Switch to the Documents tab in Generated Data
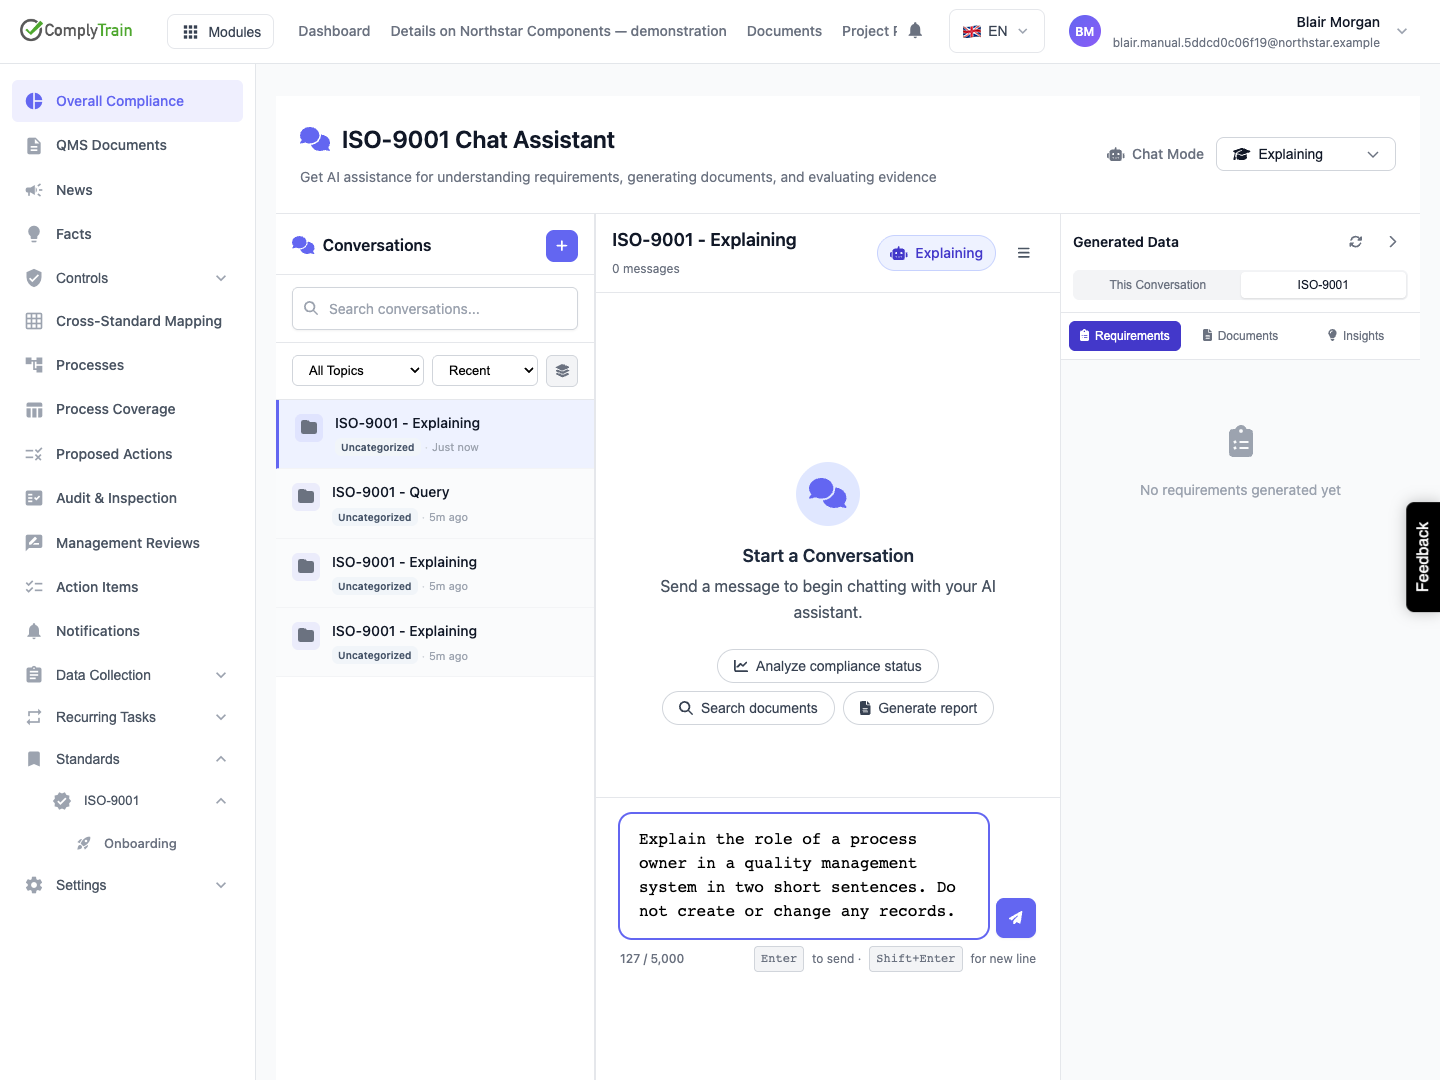1440x1080 pixels. click(1240, 336)
